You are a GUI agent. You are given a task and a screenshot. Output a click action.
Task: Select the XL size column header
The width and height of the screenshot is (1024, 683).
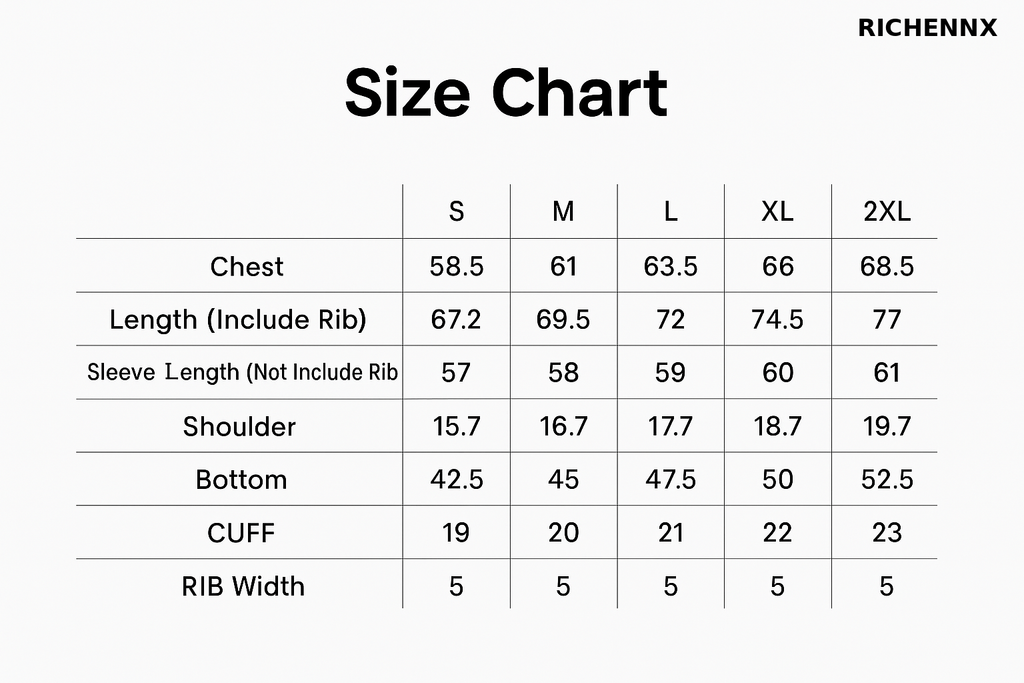(777, 212)
